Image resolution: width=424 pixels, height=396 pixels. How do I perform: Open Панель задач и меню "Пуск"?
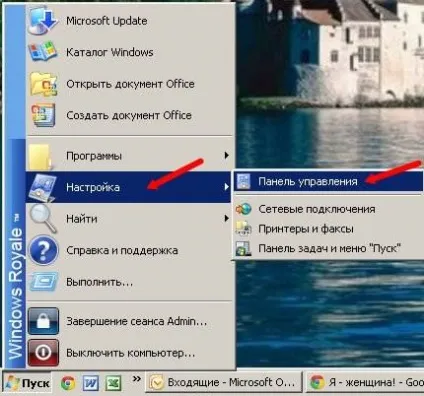coord(328,249)
